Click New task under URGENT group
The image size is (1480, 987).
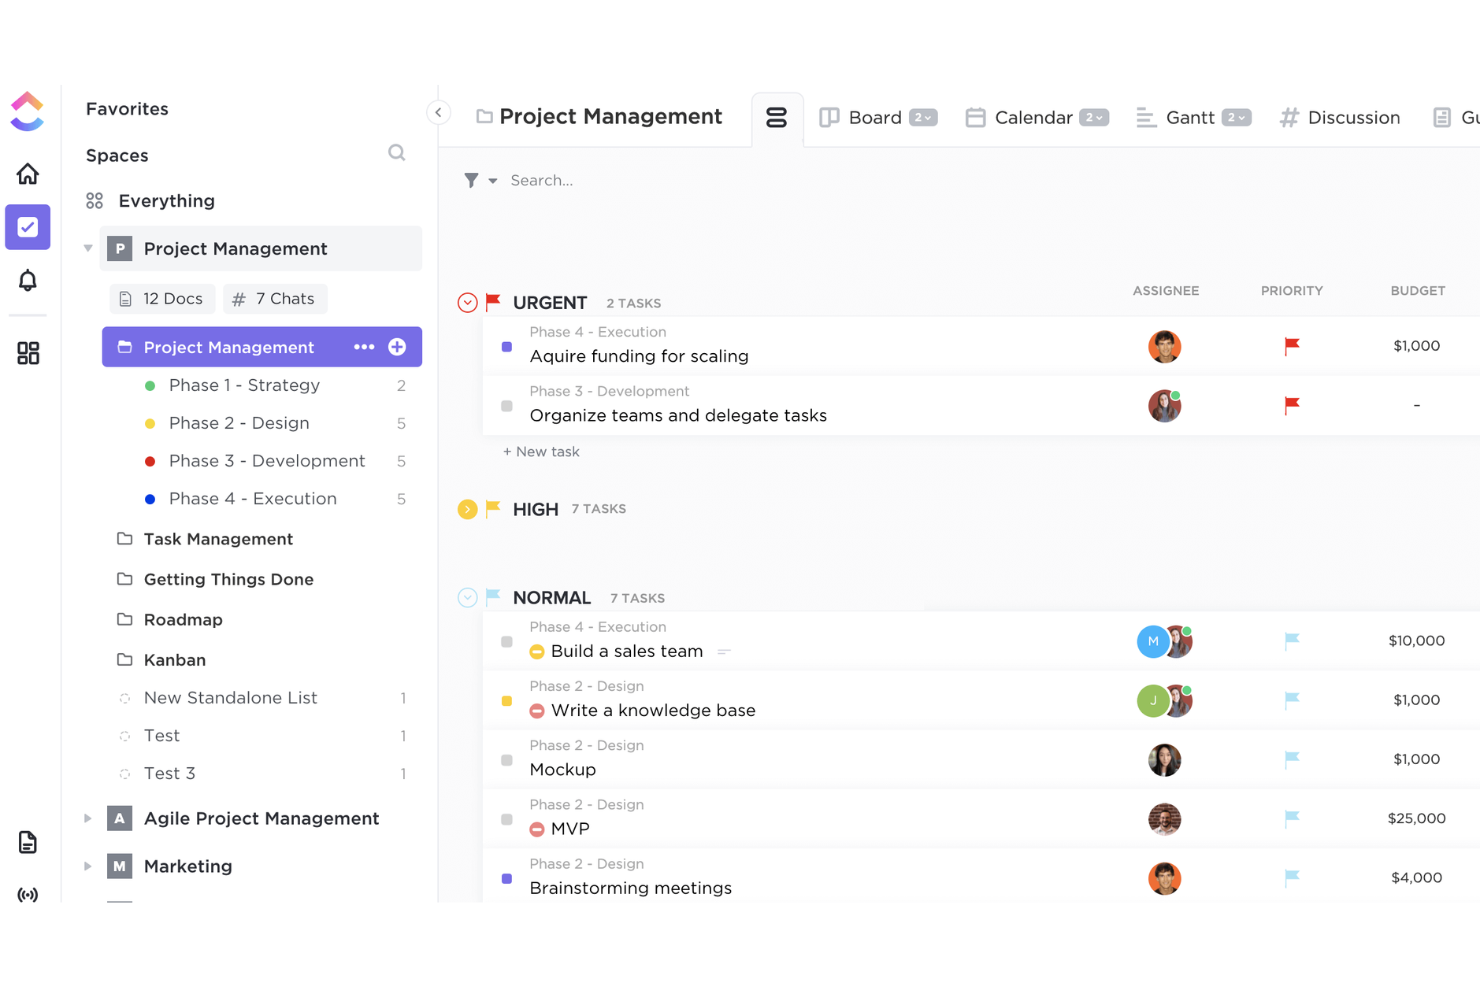[x=541, y=451]
